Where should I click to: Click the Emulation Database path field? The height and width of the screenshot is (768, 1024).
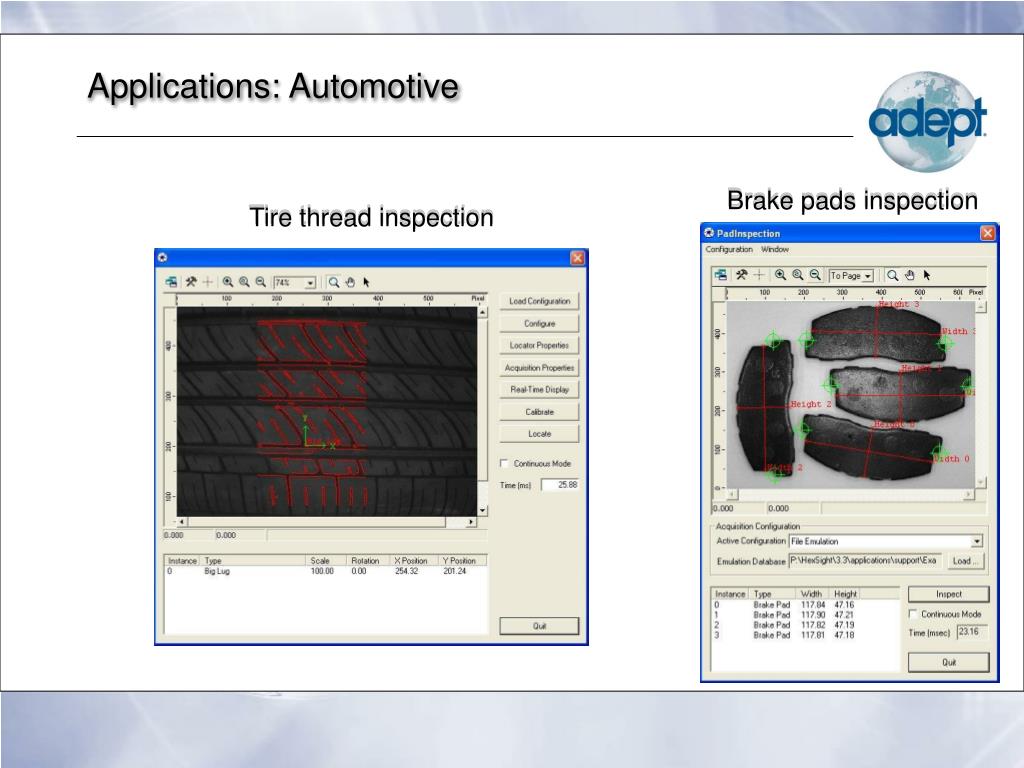[865, 560]
